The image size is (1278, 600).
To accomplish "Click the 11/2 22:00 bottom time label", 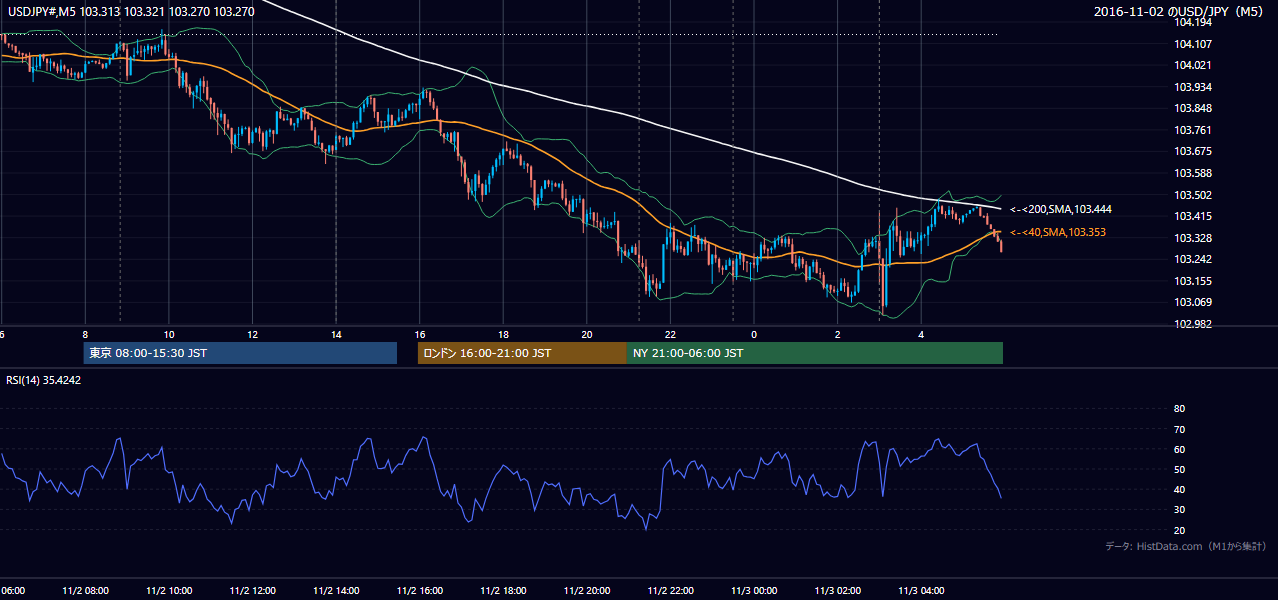I will pos(671,591).
